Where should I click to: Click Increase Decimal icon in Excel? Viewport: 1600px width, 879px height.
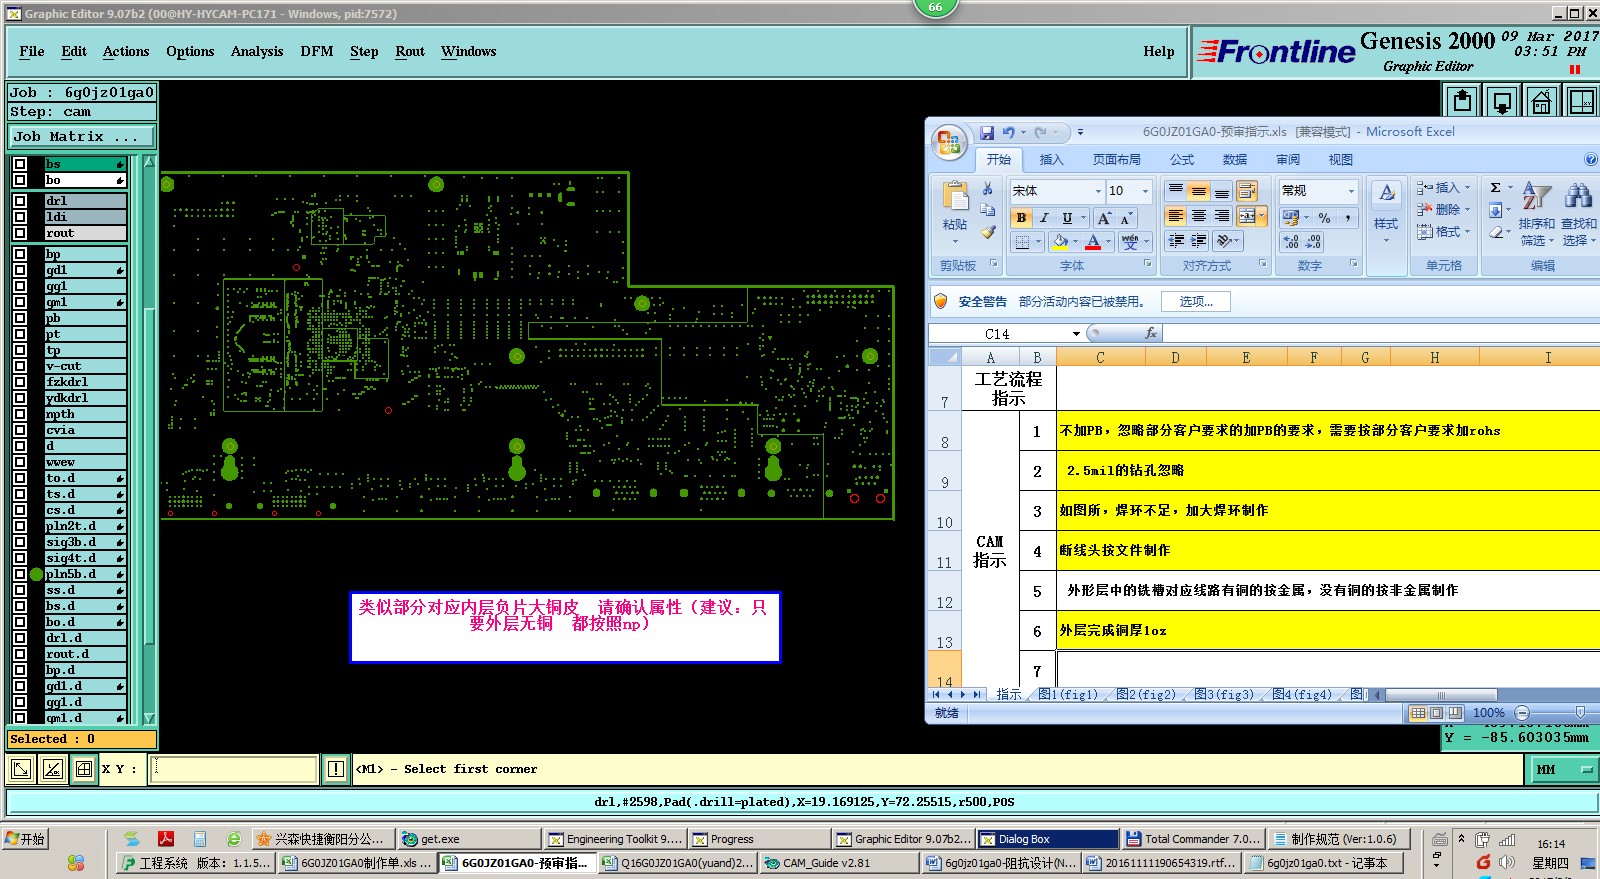1291,242
